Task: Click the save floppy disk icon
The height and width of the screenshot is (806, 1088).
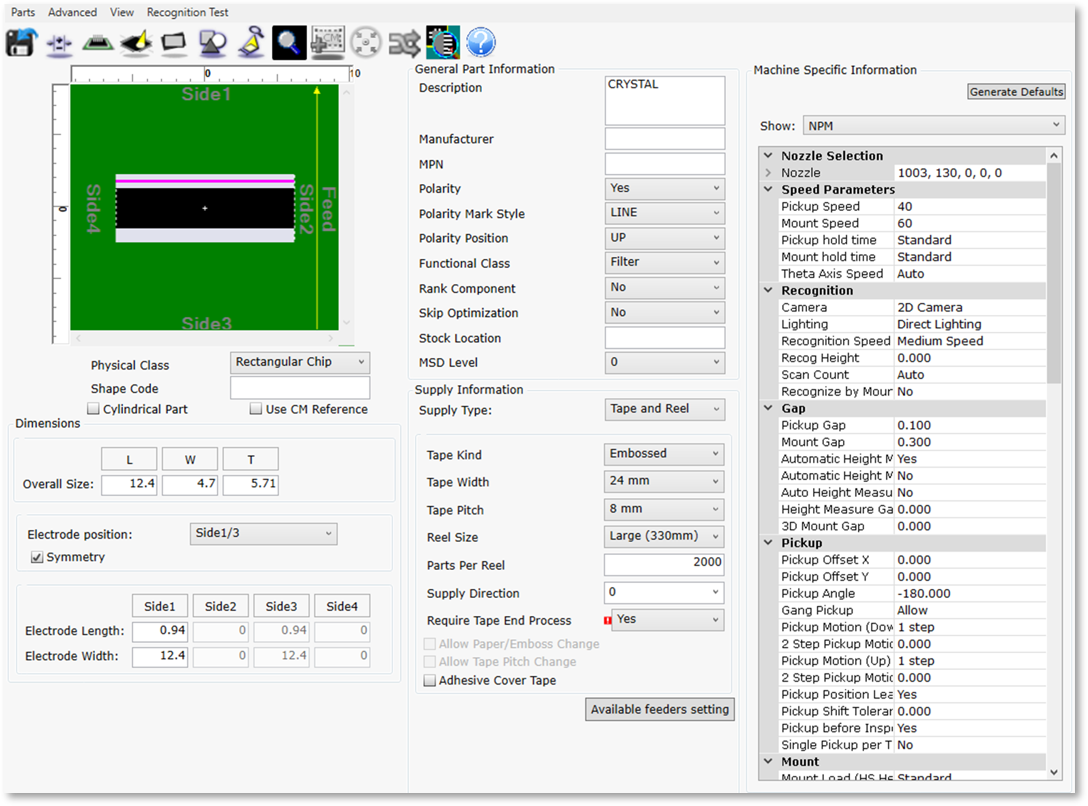Action: tap(21, 43)
